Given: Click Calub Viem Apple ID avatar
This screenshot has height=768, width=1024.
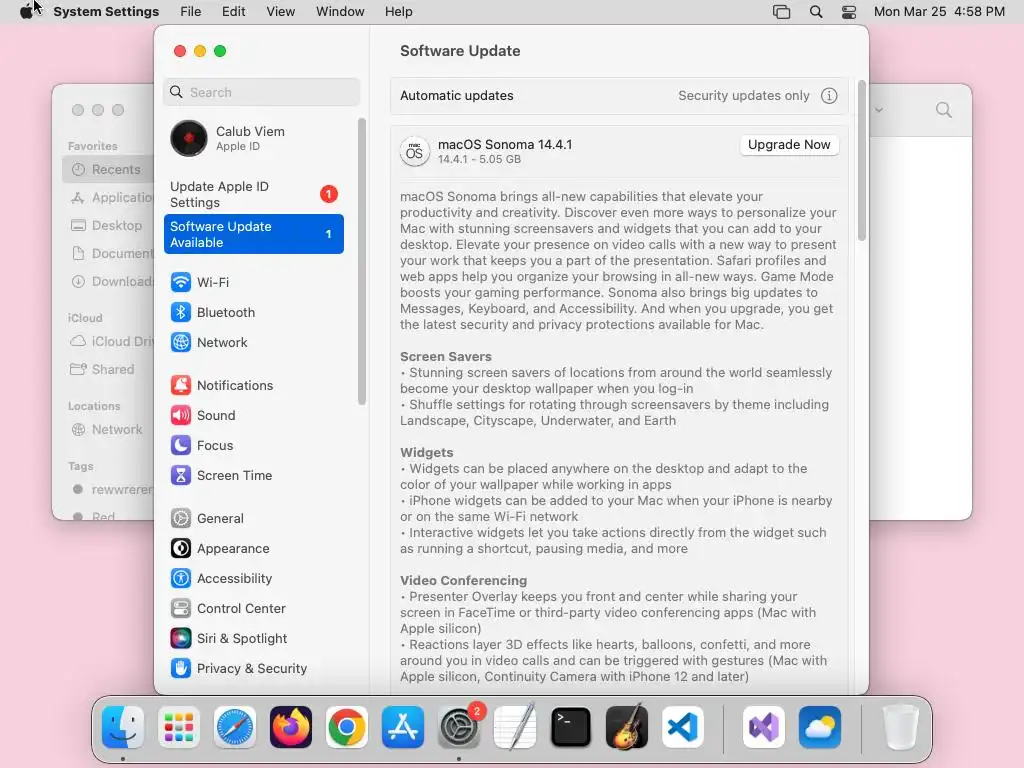Looking at the screenshot, I should (x=189, y=138).
